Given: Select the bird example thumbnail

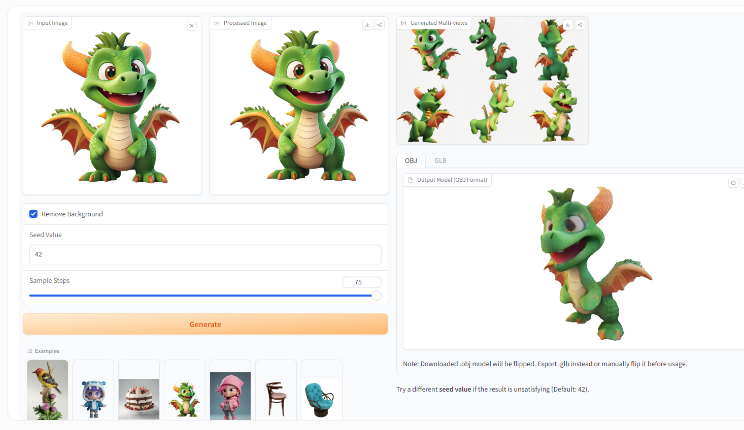Looking at the screenshot, I should (47, 390).
